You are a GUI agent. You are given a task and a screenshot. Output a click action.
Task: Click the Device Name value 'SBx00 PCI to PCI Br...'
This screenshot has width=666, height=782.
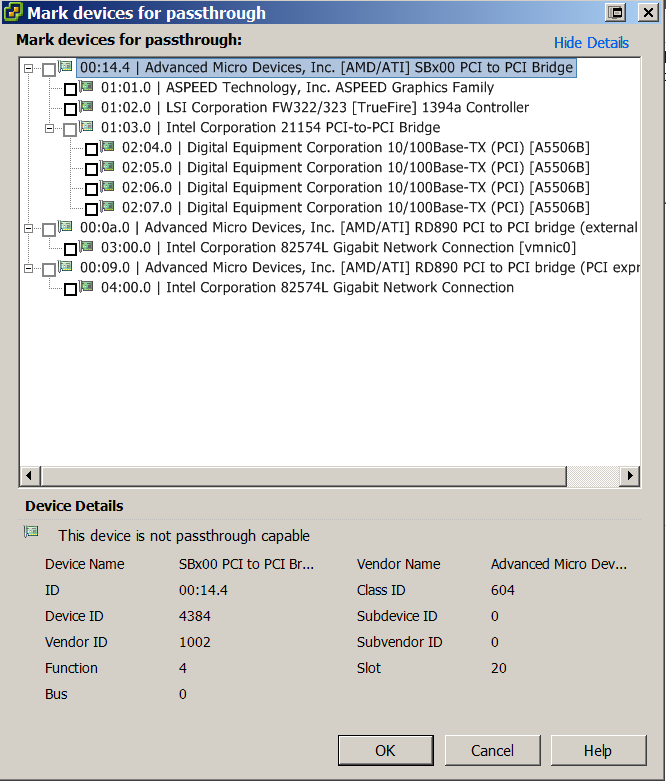pyautogui.click(x=246, y=564)
